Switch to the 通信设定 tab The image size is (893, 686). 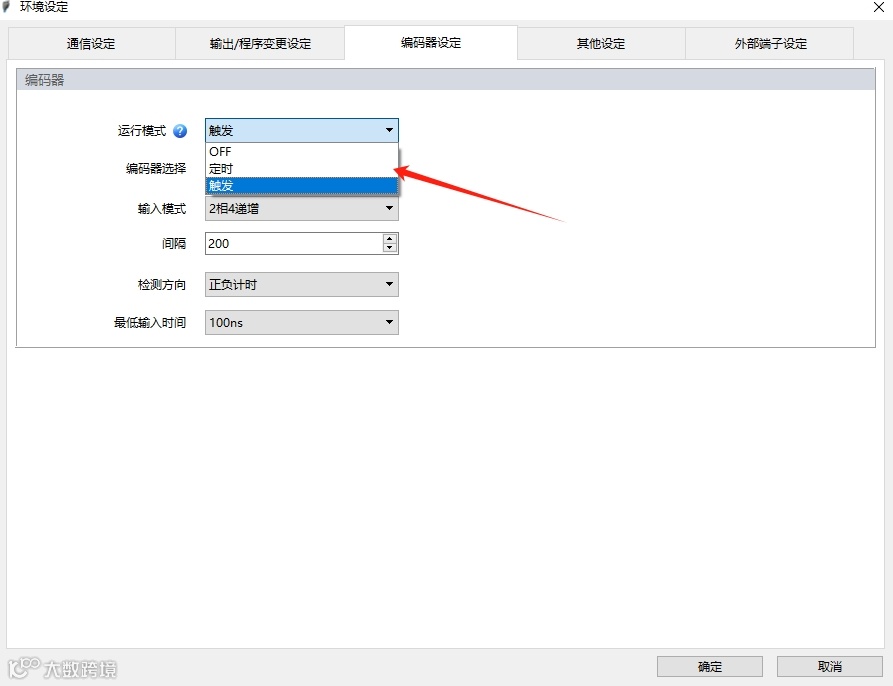[91, 44]
